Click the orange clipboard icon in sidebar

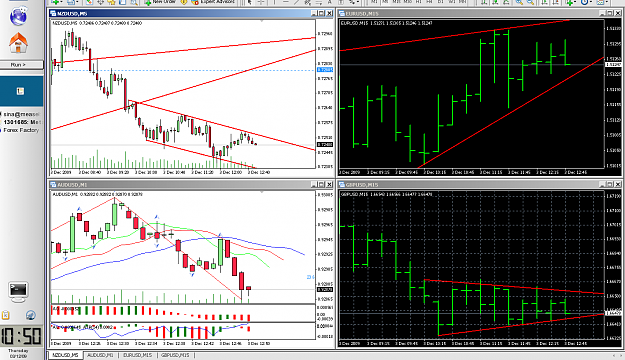pos(5,315)
